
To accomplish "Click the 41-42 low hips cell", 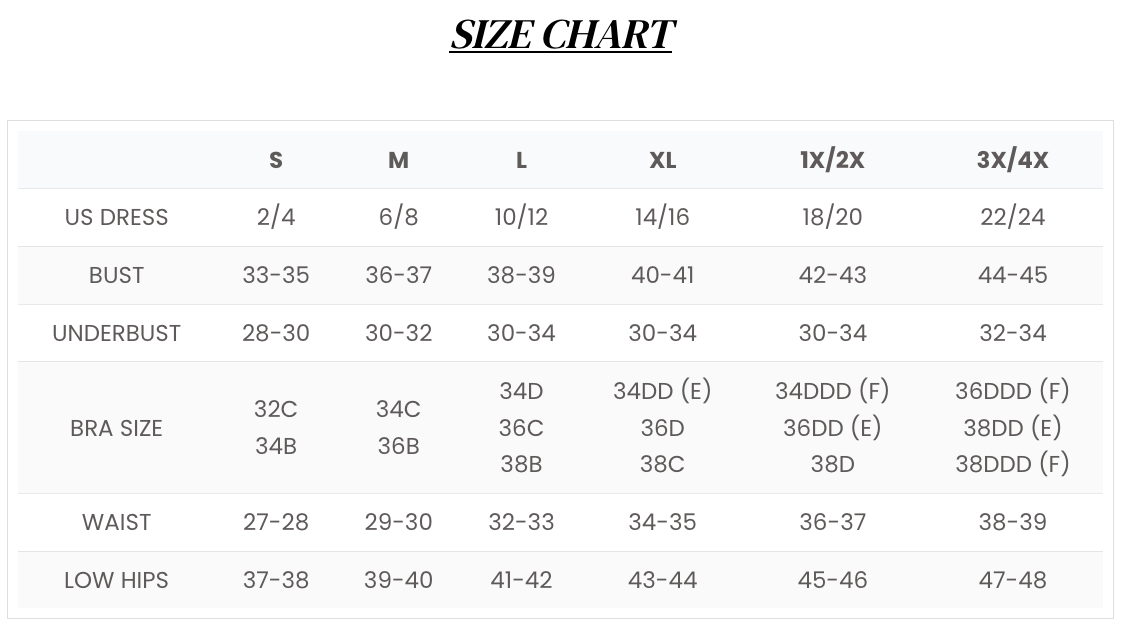I will pyautogui.click(x=521, y=580).
